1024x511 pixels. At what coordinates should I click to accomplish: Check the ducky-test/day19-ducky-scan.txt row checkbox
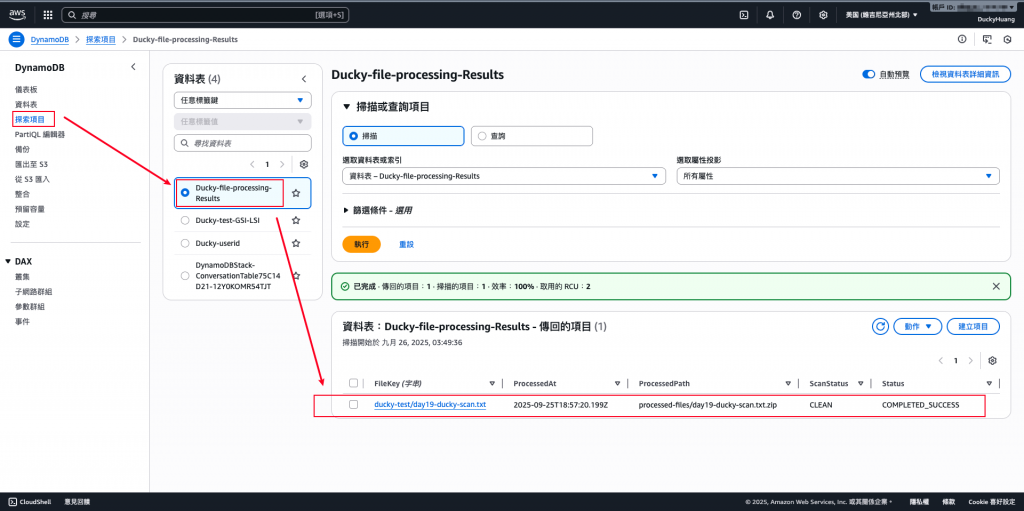point(353,404)
